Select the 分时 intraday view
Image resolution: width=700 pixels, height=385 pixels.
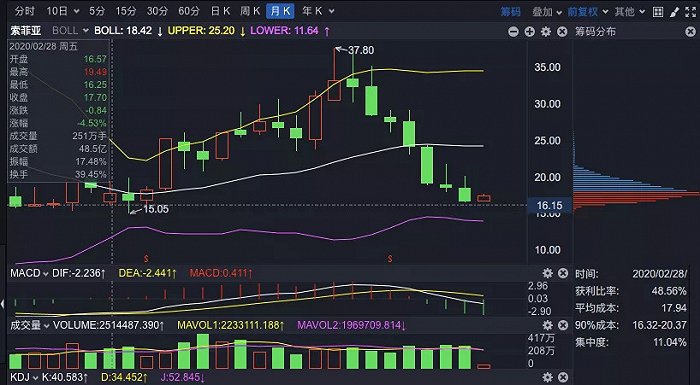(24, 11)
